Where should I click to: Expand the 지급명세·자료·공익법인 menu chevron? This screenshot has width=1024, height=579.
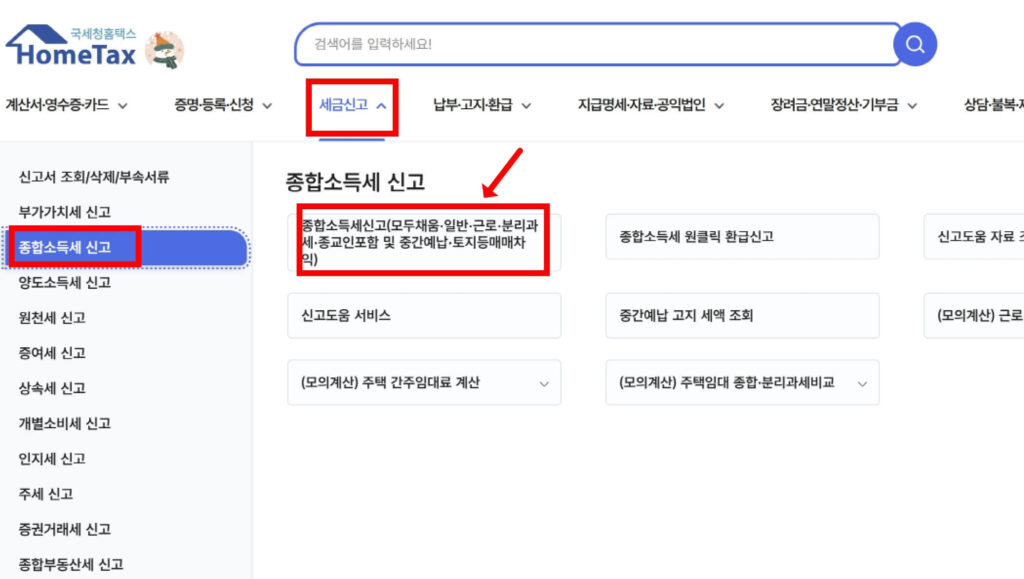(719, 106)
